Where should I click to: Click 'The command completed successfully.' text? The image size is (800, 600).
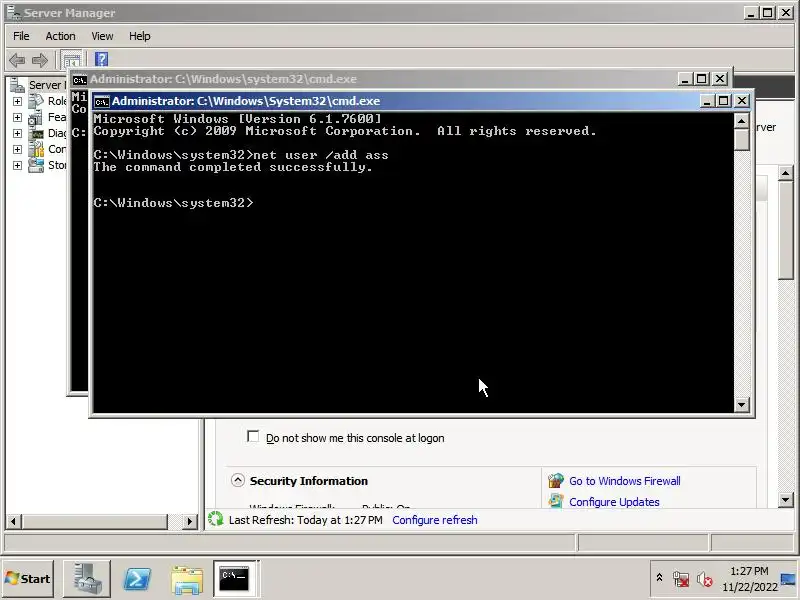tap(233, 167)
